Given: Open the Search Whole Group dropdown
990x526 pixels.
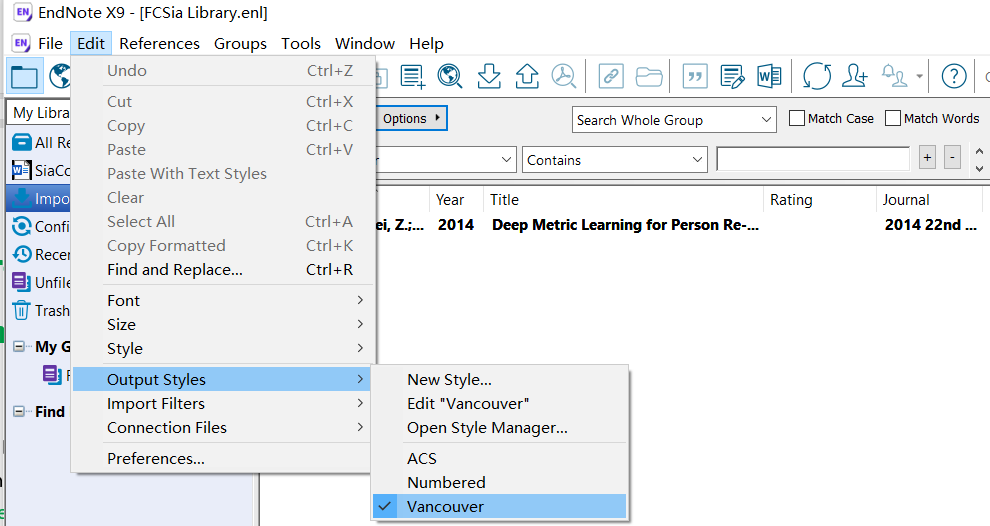Looking at the screenshot, I should pos(674,120).
